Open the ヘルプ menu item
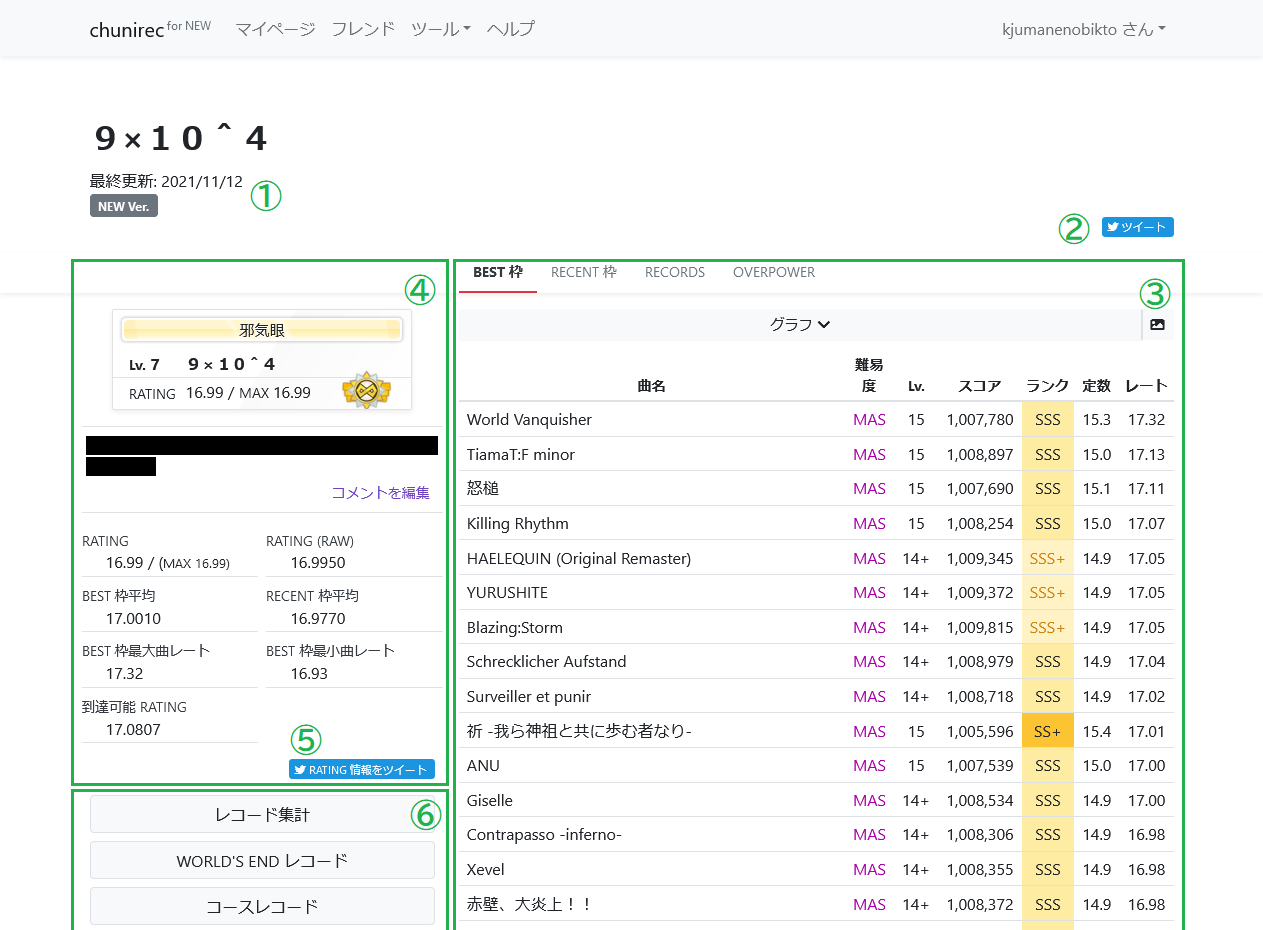Image resolution: width=1263 pixels, height=930 pixels. click(510, 29)
